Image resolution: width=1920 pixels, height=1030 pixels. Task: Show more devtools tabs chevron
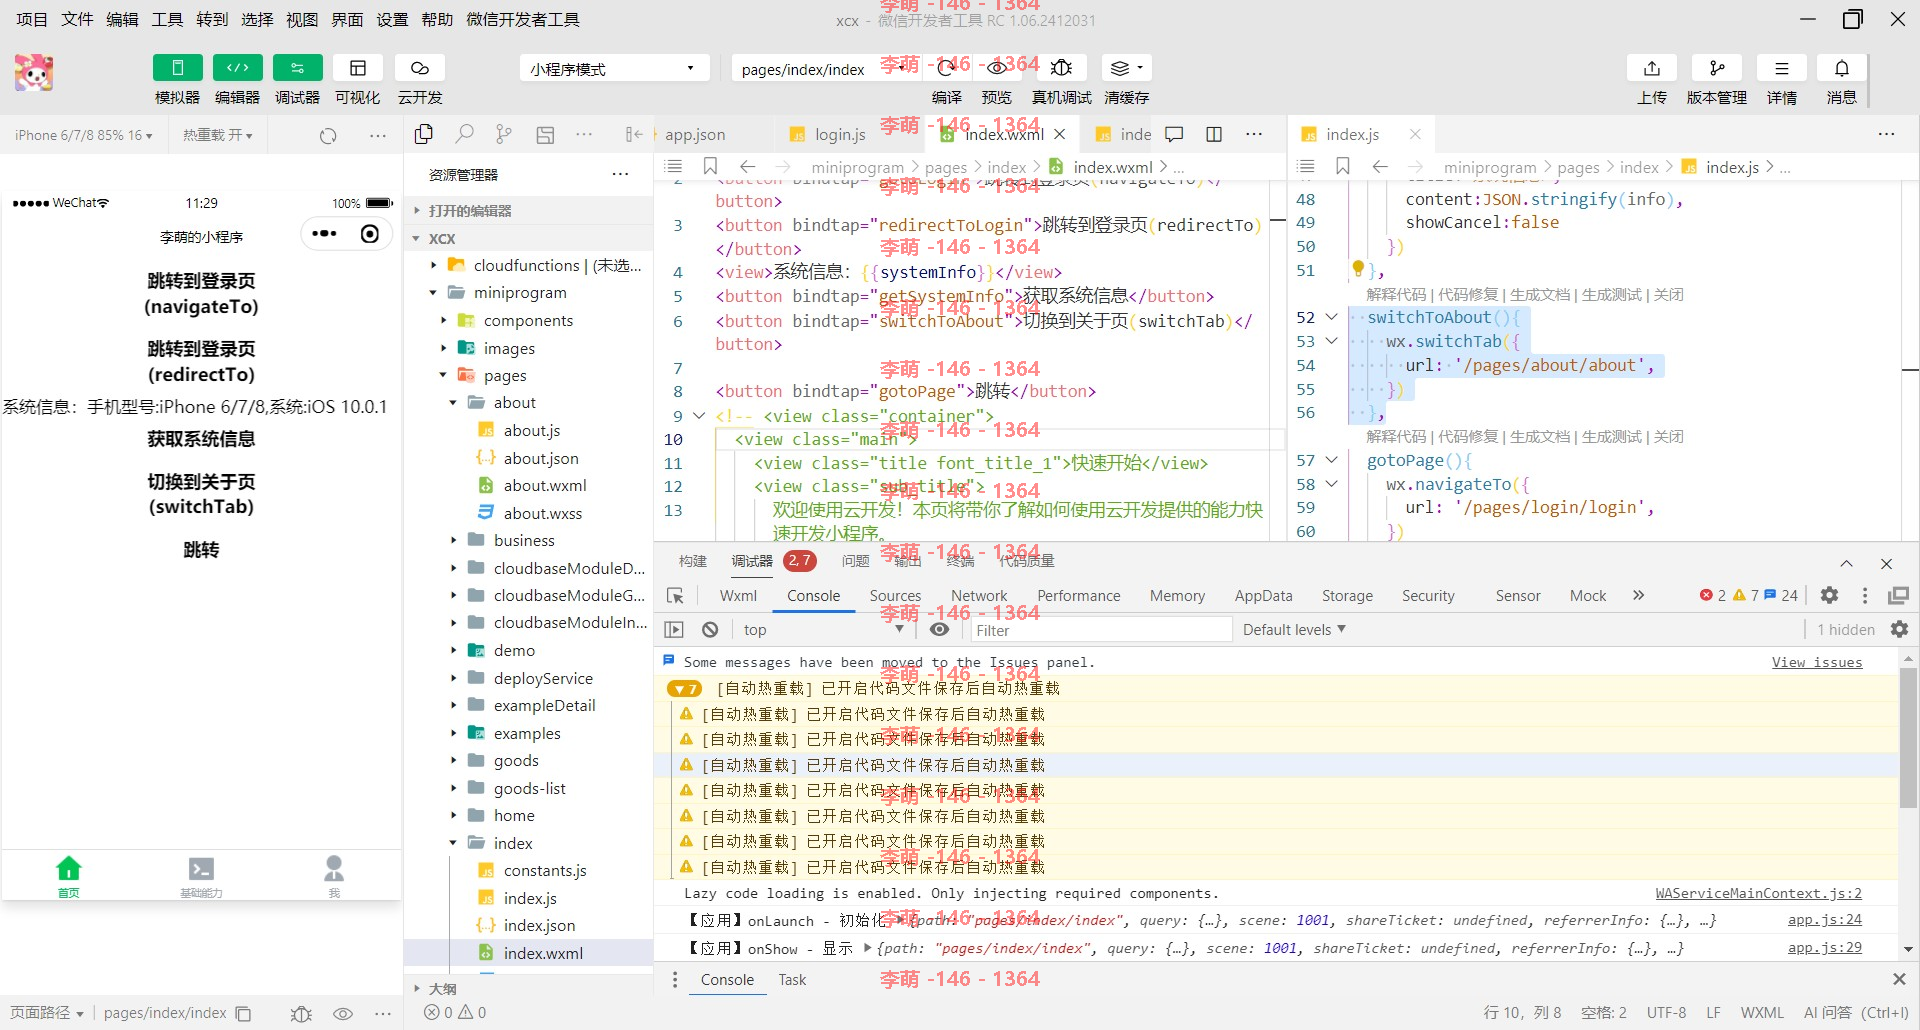tap(1638, 596)
